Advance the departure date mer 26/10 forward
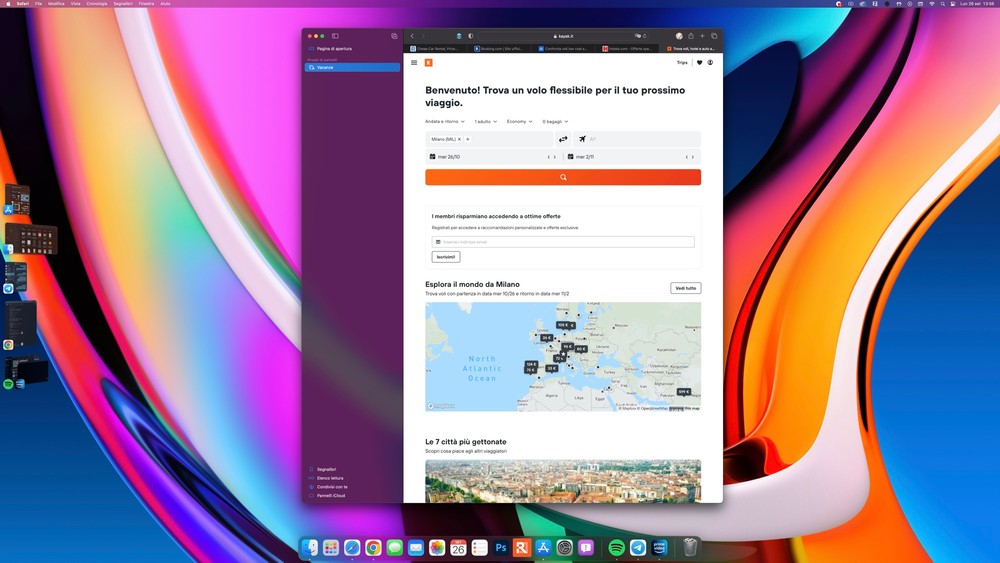1000x563 pixels. coord(554,157)
